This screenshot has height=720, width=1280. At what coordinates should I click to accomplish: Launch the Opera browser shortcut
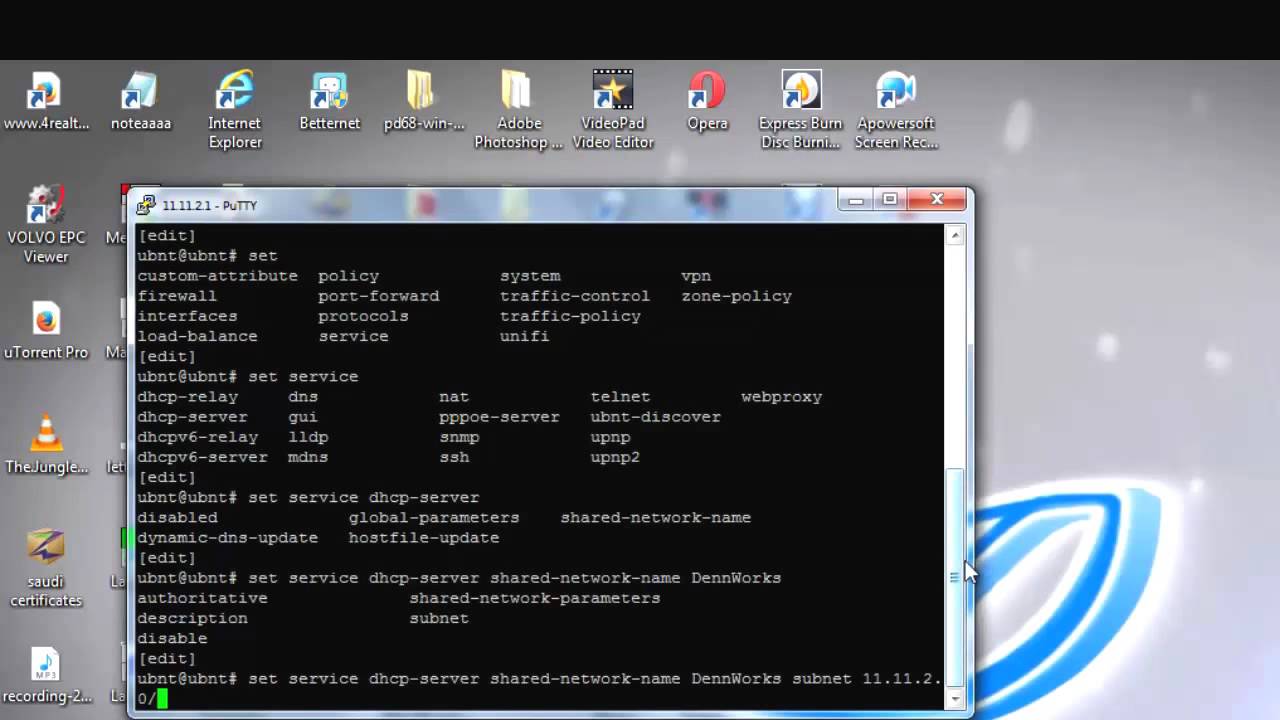tap(707, 101)
